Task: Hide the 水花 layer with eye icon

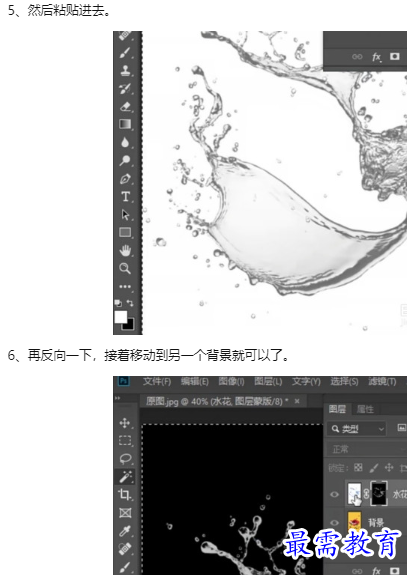Action: click(x=334, y=494)
